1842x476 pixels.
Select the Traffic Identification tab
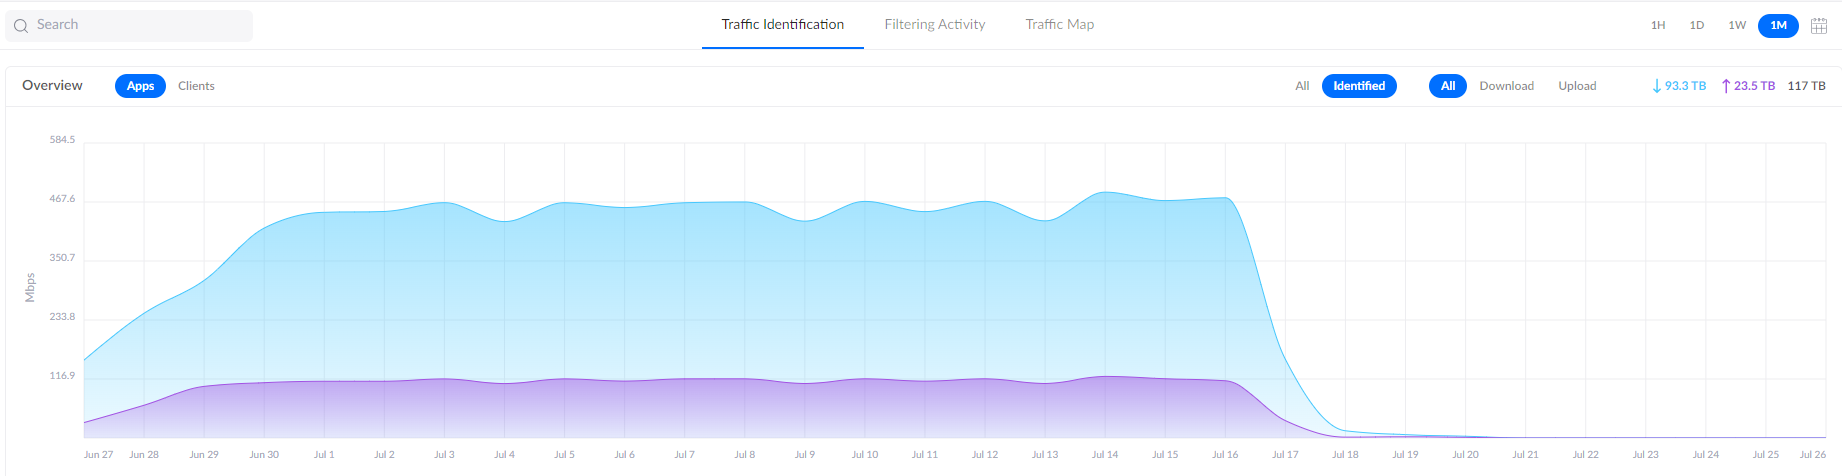click(x=782, y=25)
